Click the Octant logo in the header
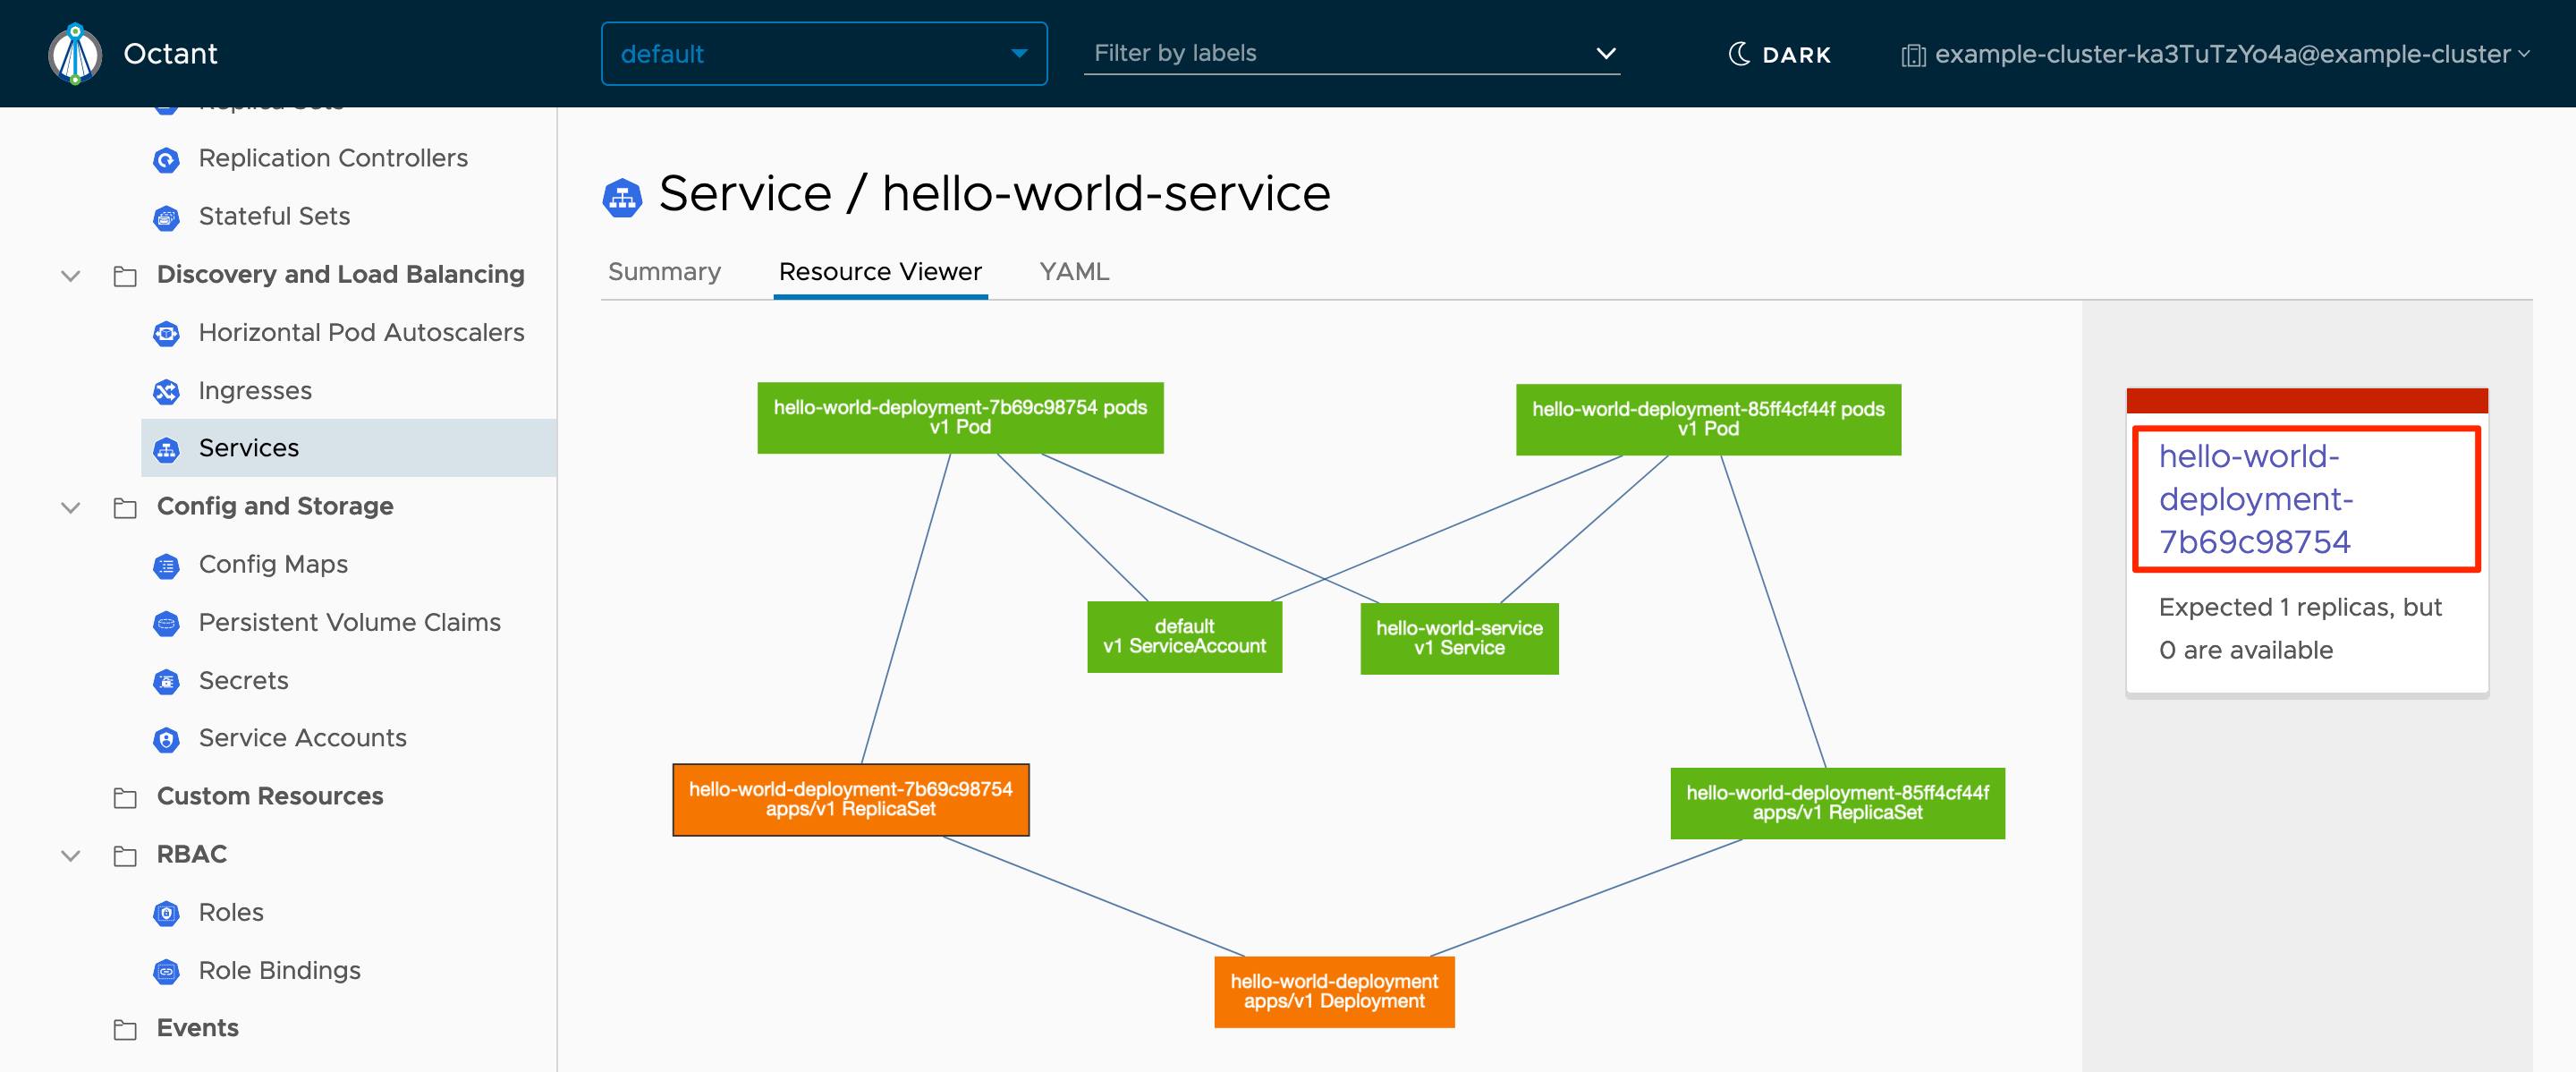 pos(74,53)
